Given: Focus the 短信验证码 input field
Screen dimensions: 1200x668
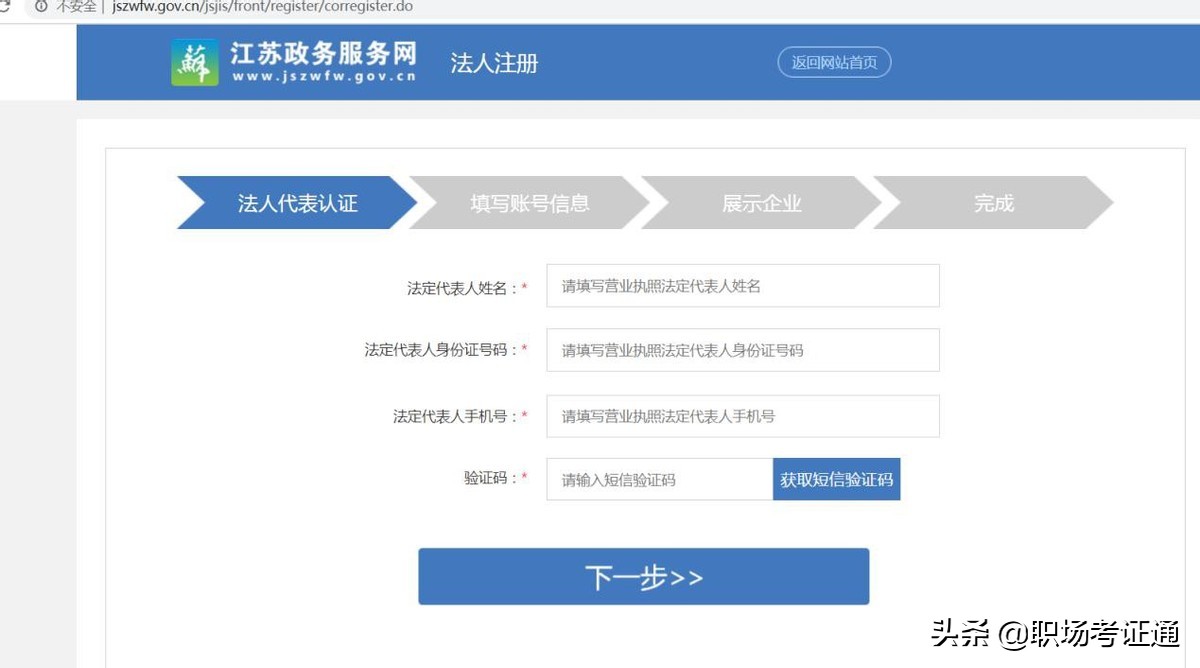Looking at the screenshot, I should coord(659,479).
